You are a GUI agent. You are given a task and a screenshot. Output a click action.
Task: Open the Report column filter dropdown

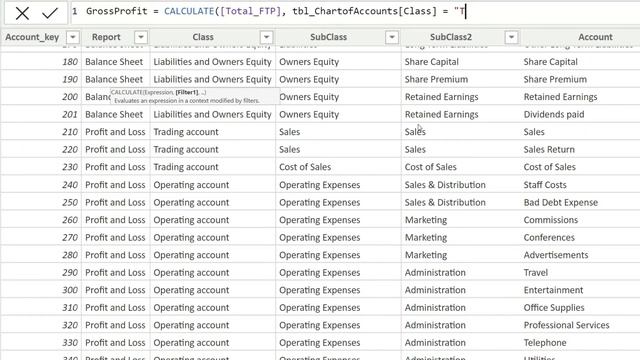pyautogui.click(x=141, y=37)
